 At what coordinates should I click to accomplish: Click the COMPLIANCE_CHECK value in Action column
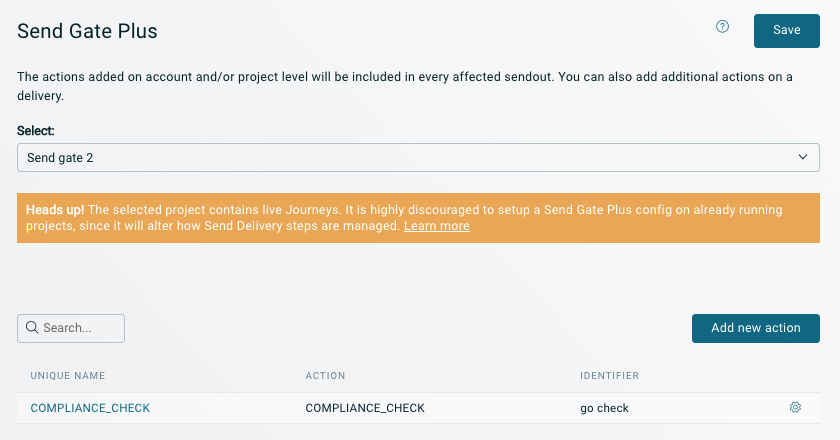364,408
